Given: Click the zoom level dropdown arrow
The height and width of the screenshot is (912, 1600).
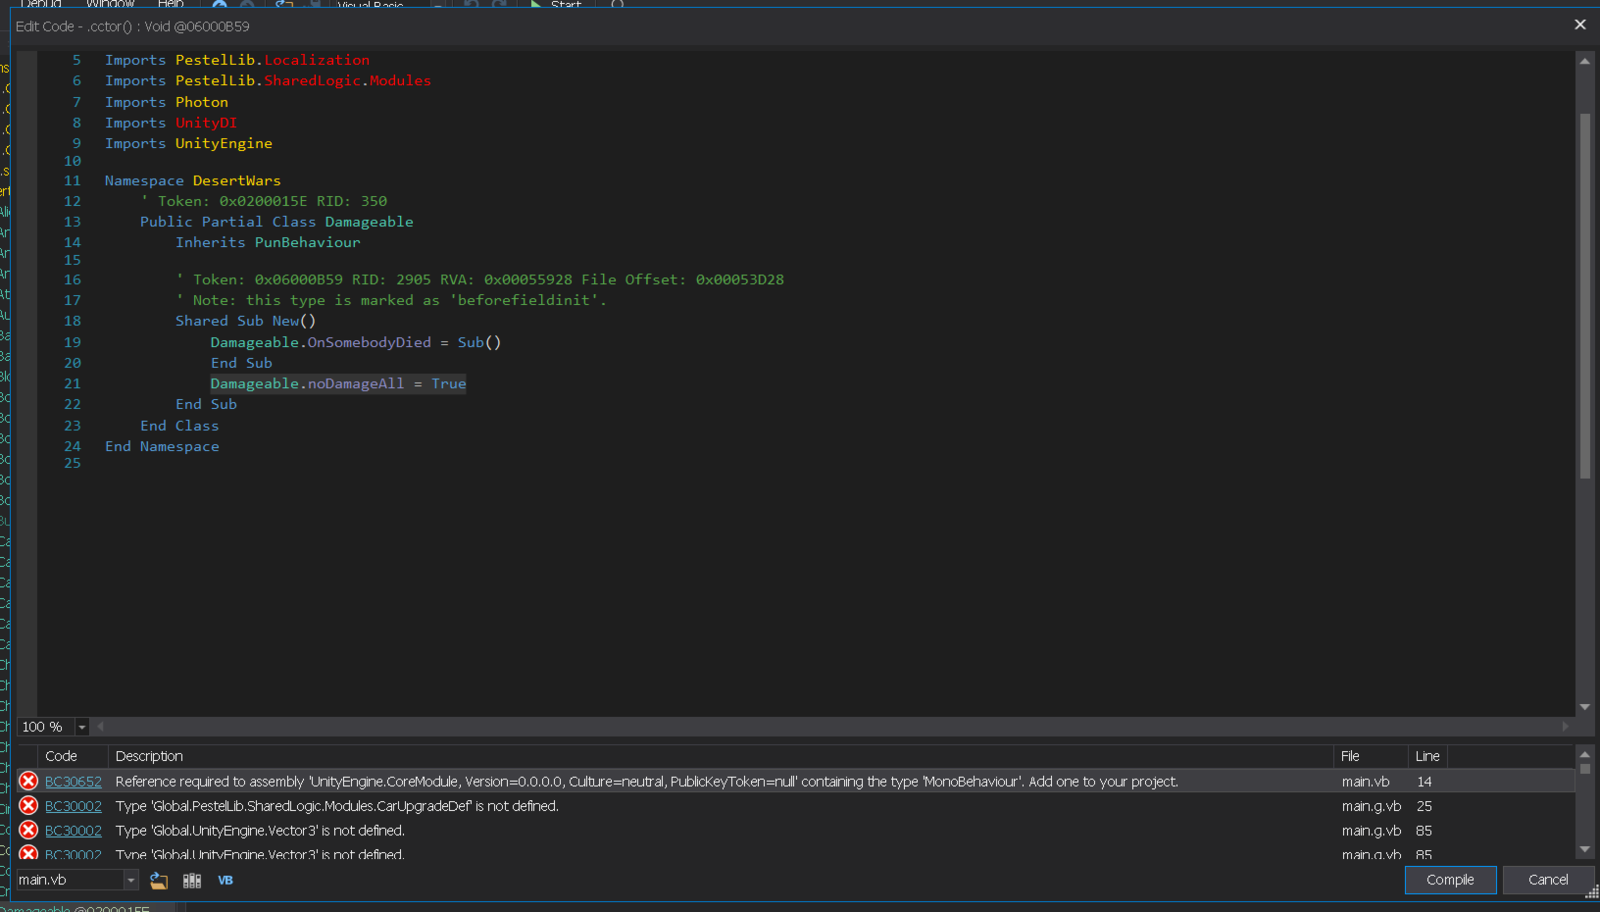Looking at the screenshot, I should coord(82,727).
